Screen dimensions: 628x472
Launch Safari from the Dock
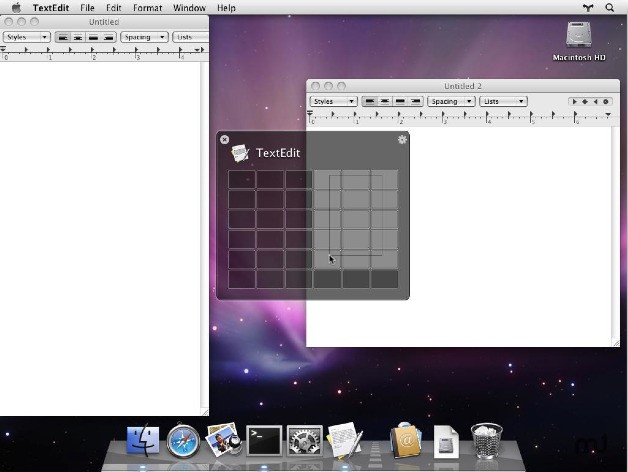pyautogui.click(x=184, y=440)
